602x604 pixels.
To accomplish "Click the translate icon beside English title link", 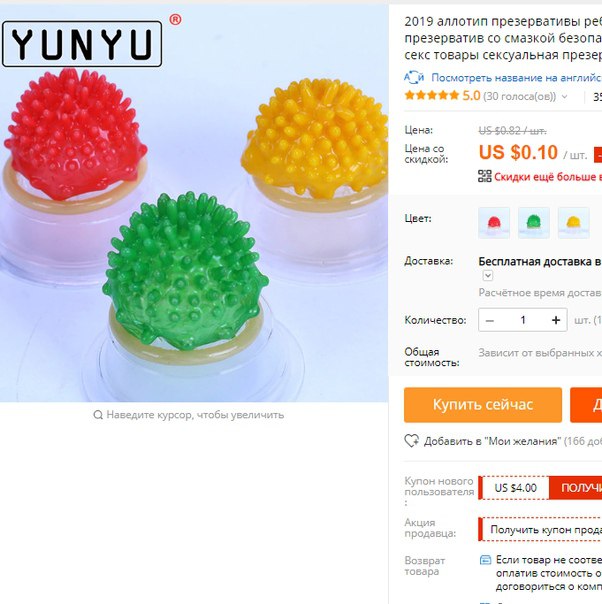I will (414, 77).
